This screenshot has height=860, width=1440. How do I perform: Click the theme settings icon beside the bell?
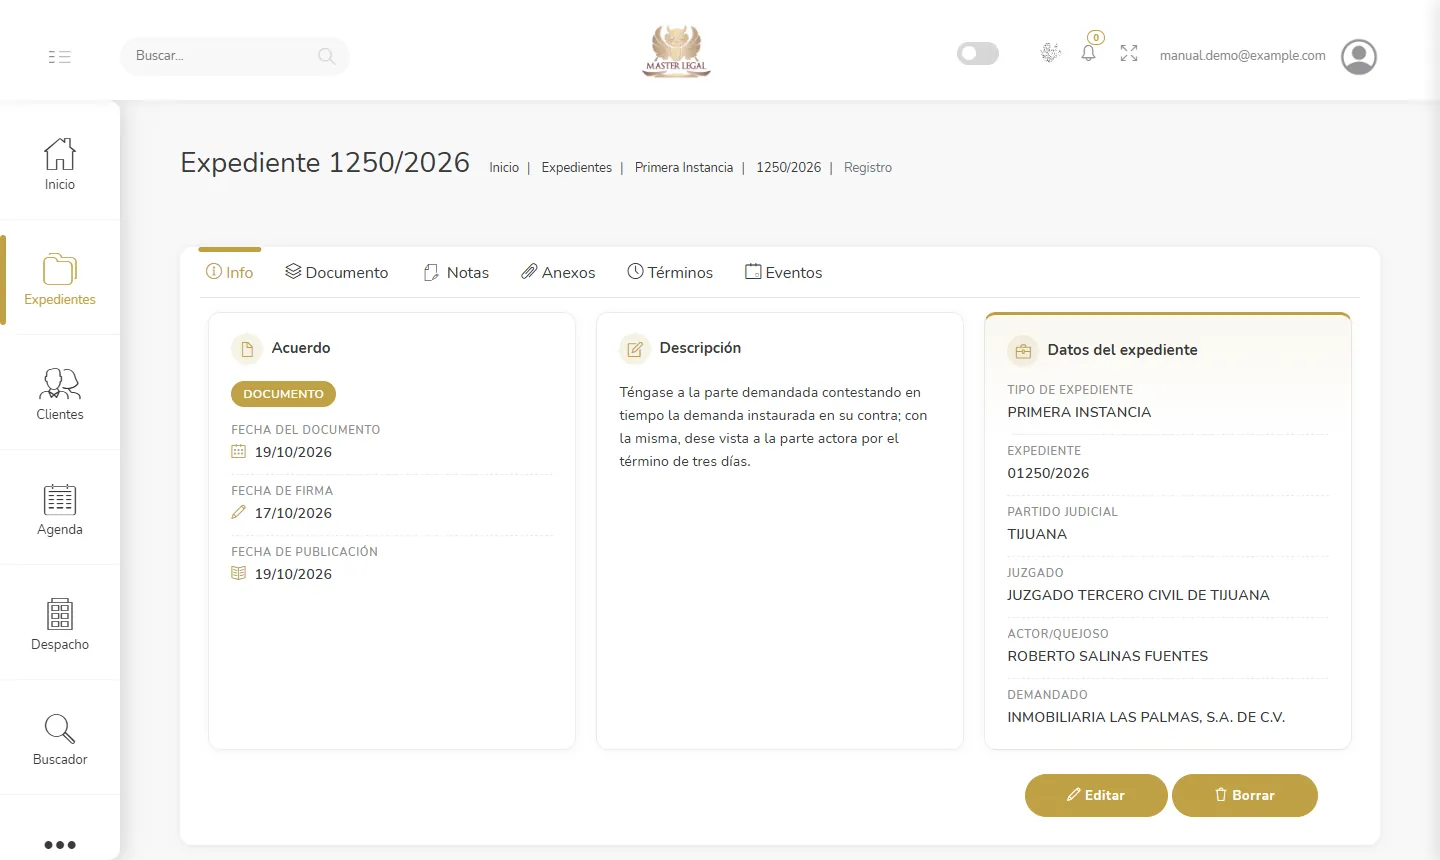click(1050, 53)
